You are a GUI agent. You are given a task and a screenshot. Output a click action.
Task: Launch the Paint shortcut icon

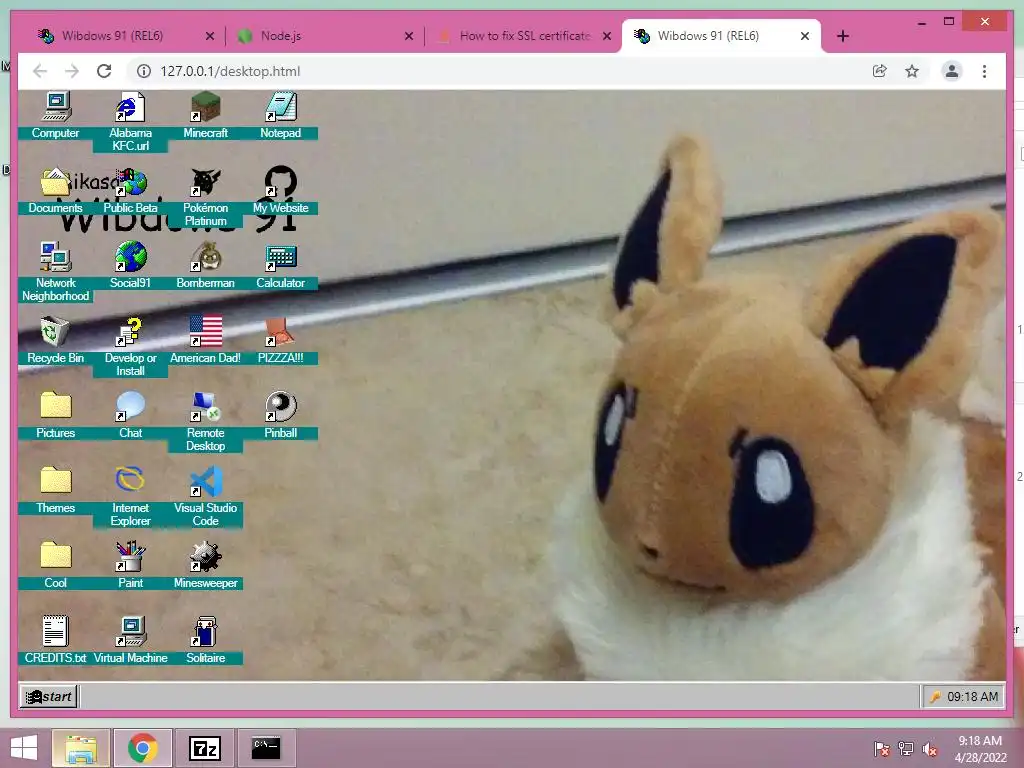131,566
